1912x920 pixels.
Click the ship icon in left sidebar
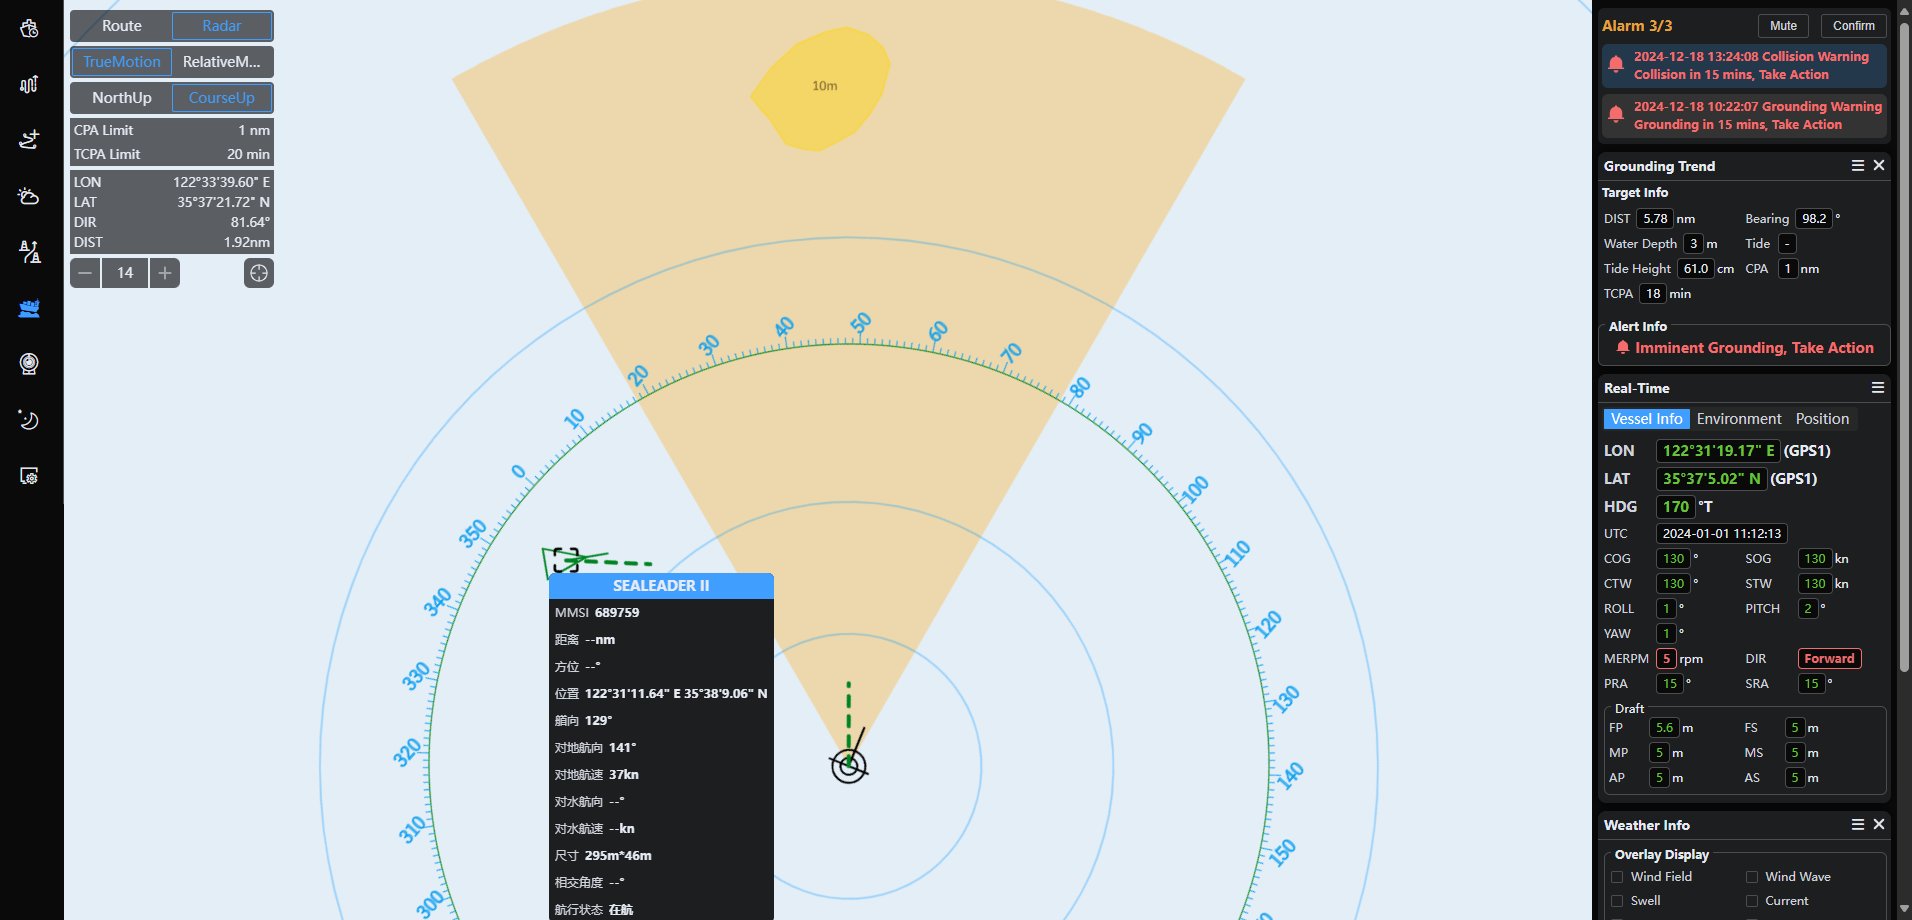coord(29,308)
